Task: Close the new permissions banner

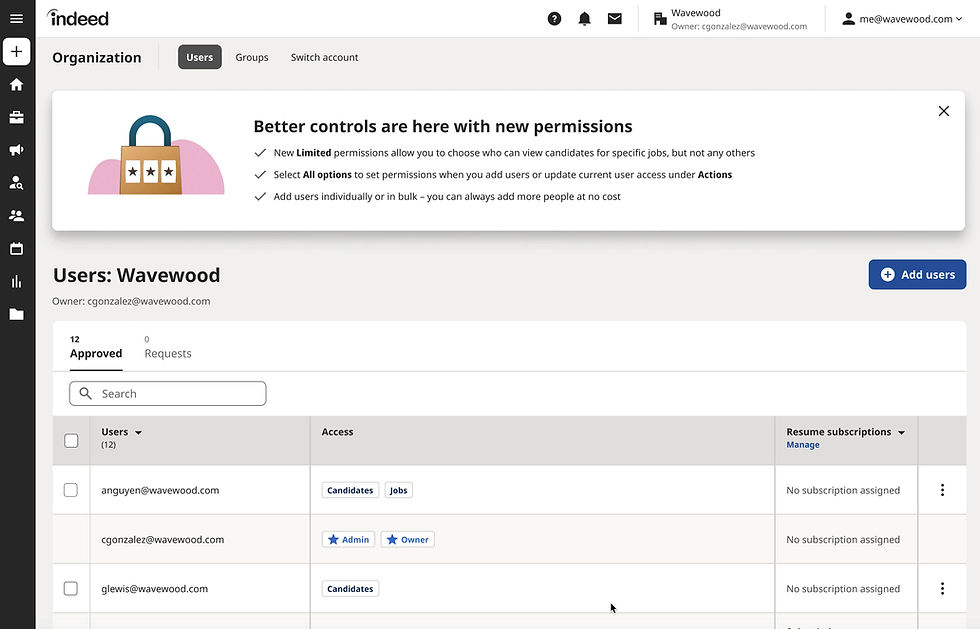Action: (x=944, y=111)
